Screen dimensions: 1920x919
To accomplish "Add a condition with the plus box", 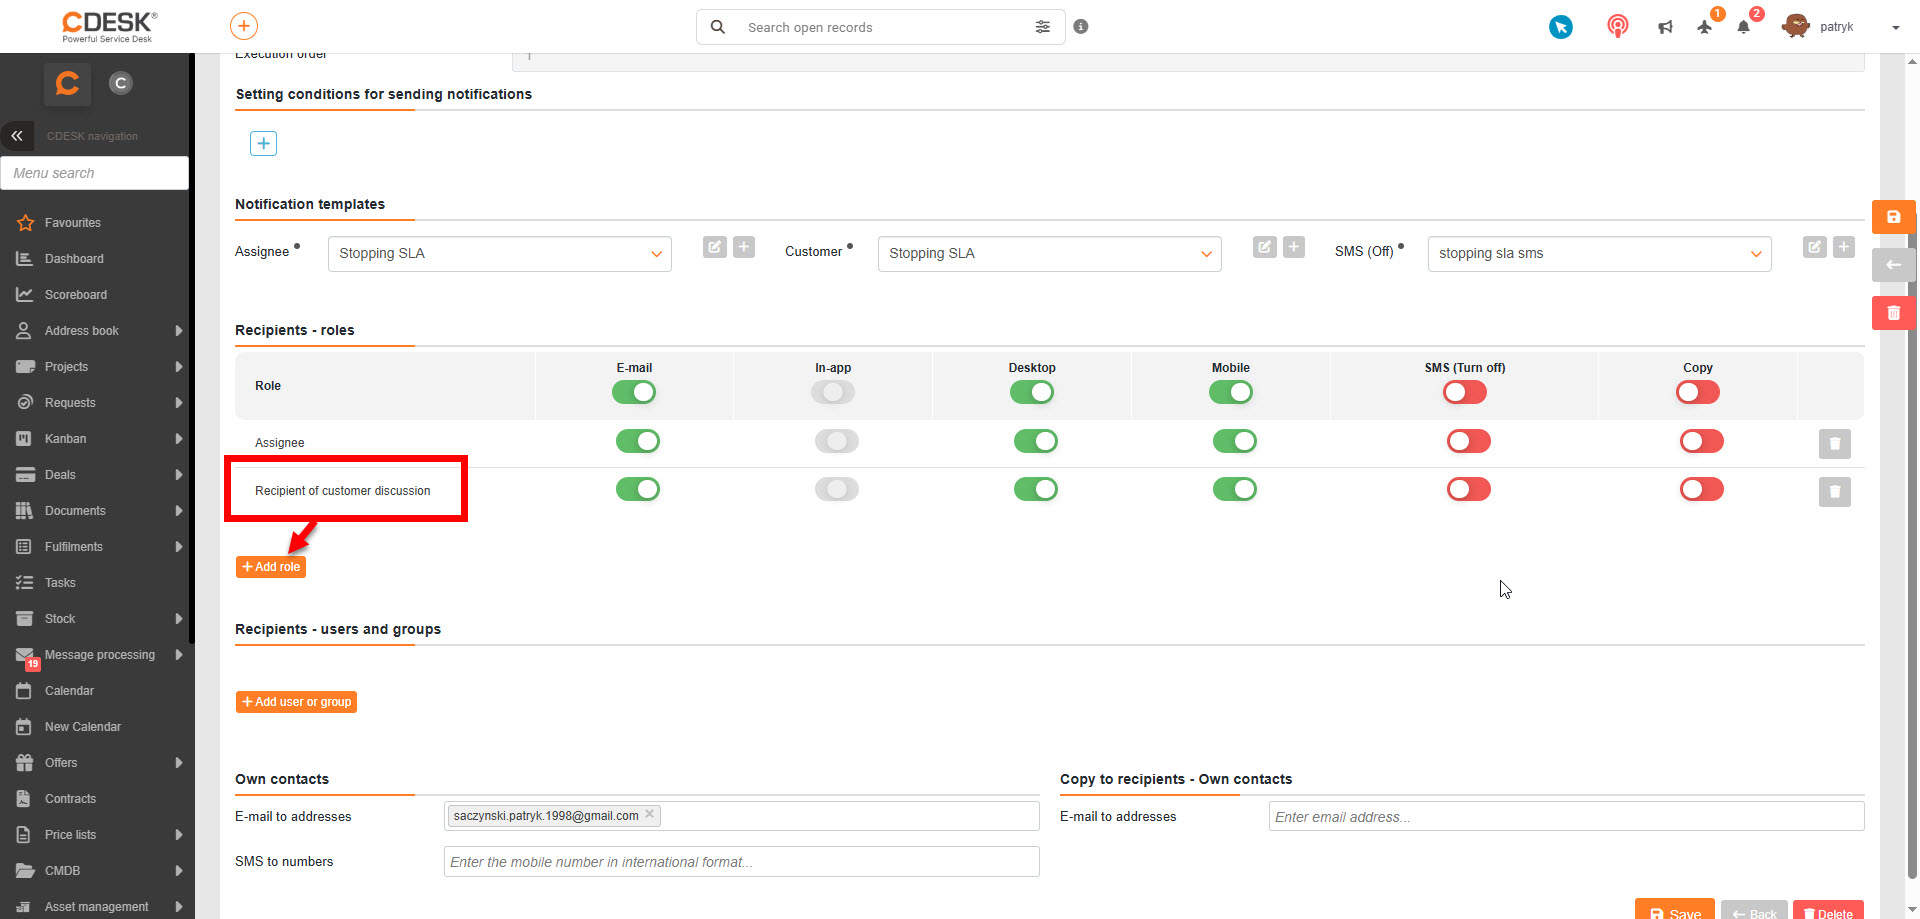I will tap(263, 143).
